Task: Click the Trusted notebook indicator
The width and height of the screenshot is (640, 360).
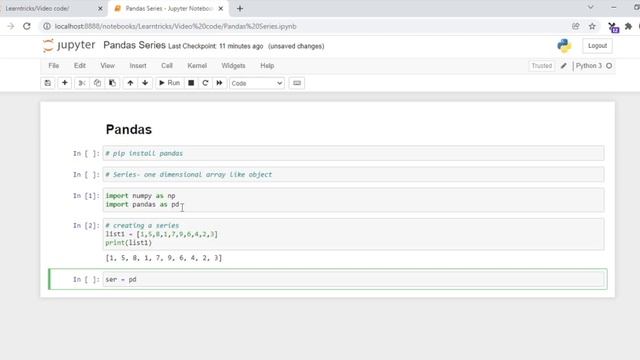Action: point(542,66)
